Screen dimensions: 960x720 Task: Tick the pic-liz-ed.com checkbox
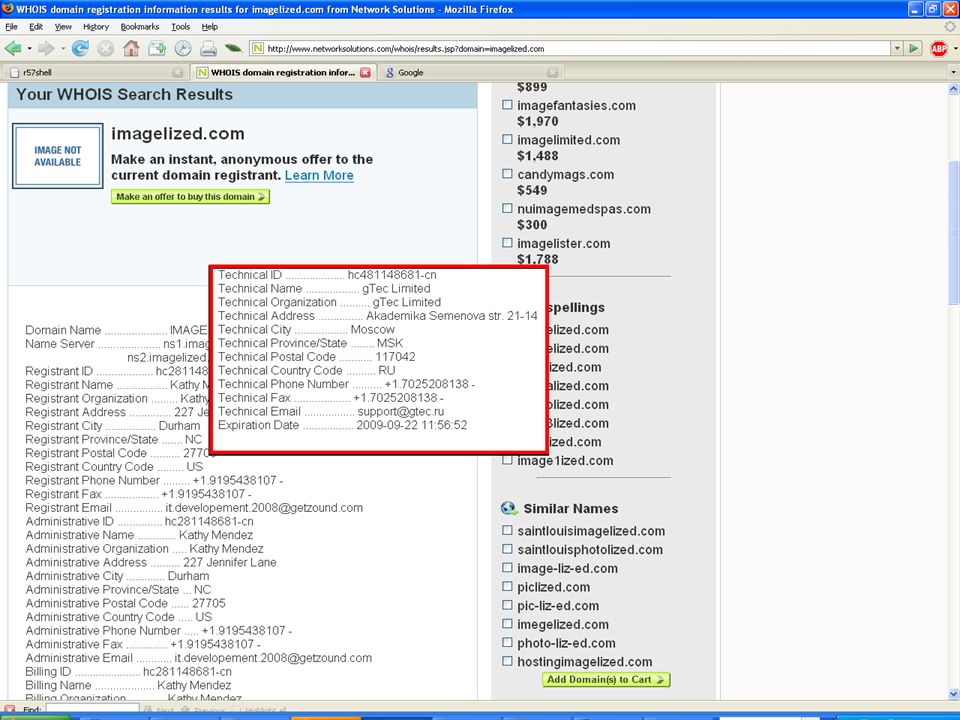(x=507, y=605)
